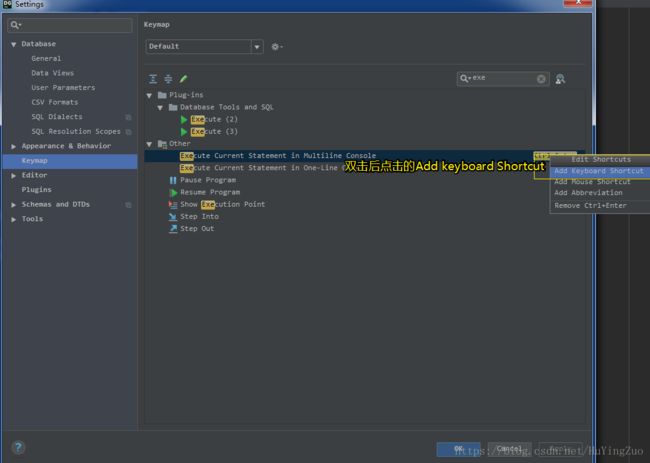This screenshot has width=650, height=463.
Task: Choose Remove Ctrl+Enter from context menu
Action: [x=590, y=205]
